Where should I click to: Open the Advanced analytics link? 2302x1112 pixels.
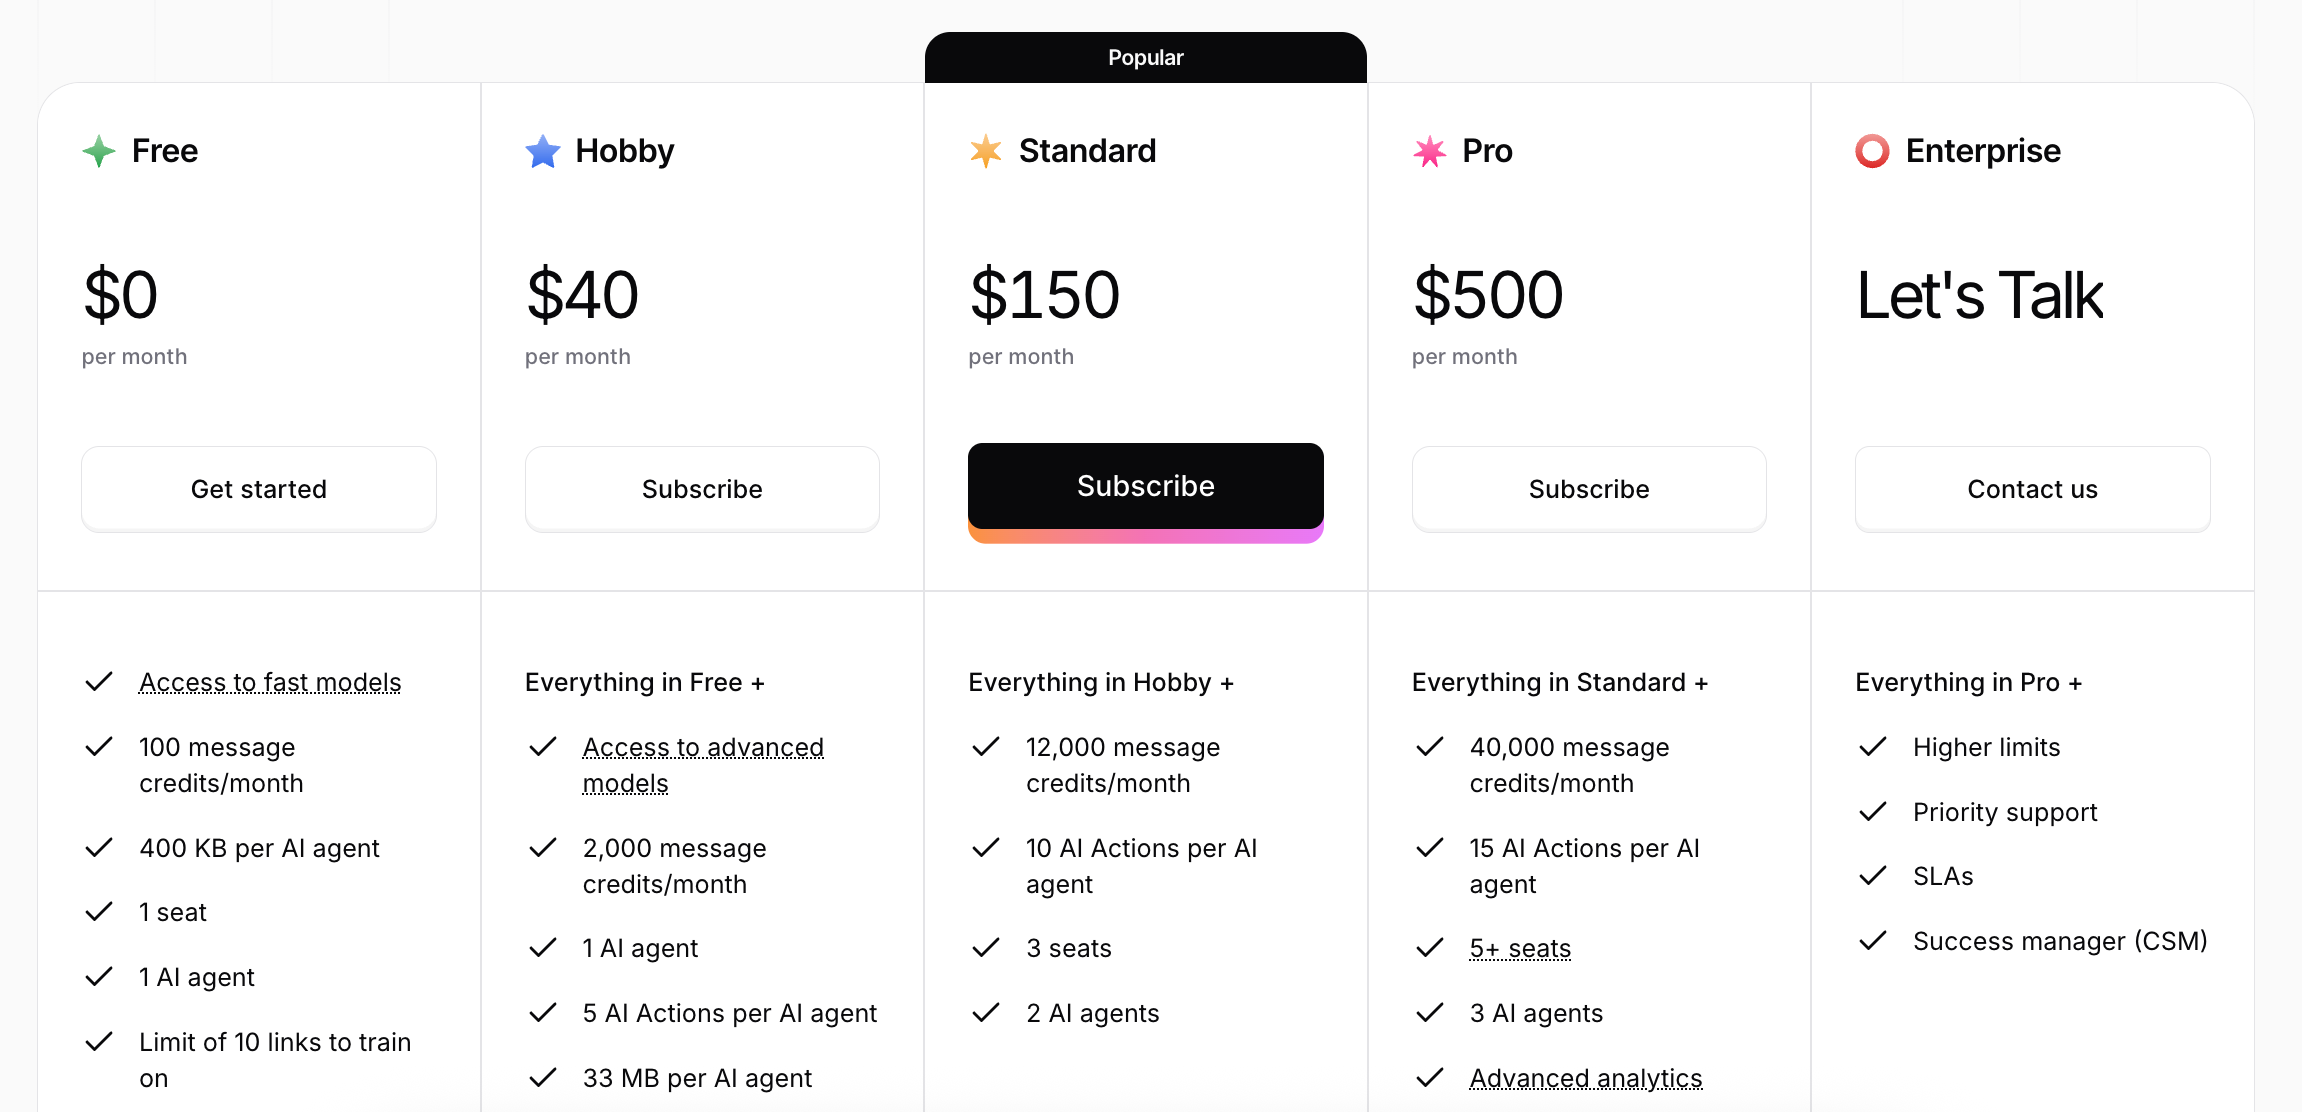coord(1586,1078)
